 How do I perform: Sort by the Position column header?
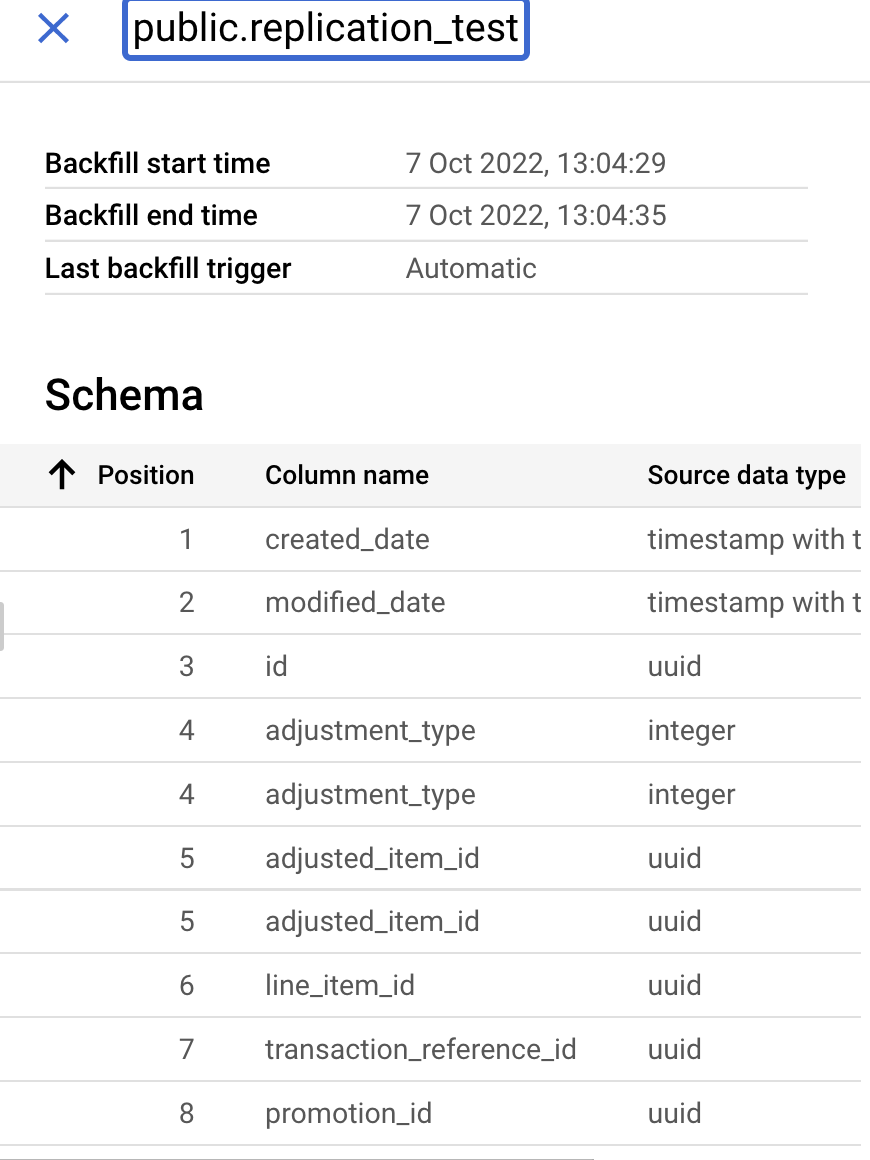pyautogui.click(x=145, y=475)
